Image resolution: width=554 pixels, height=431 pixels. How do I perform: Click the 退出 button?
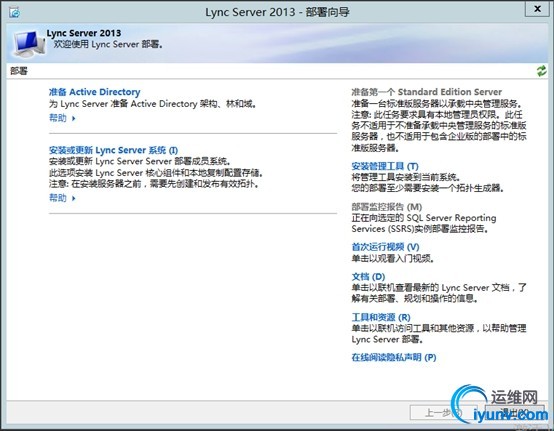(x=515, y=412)
